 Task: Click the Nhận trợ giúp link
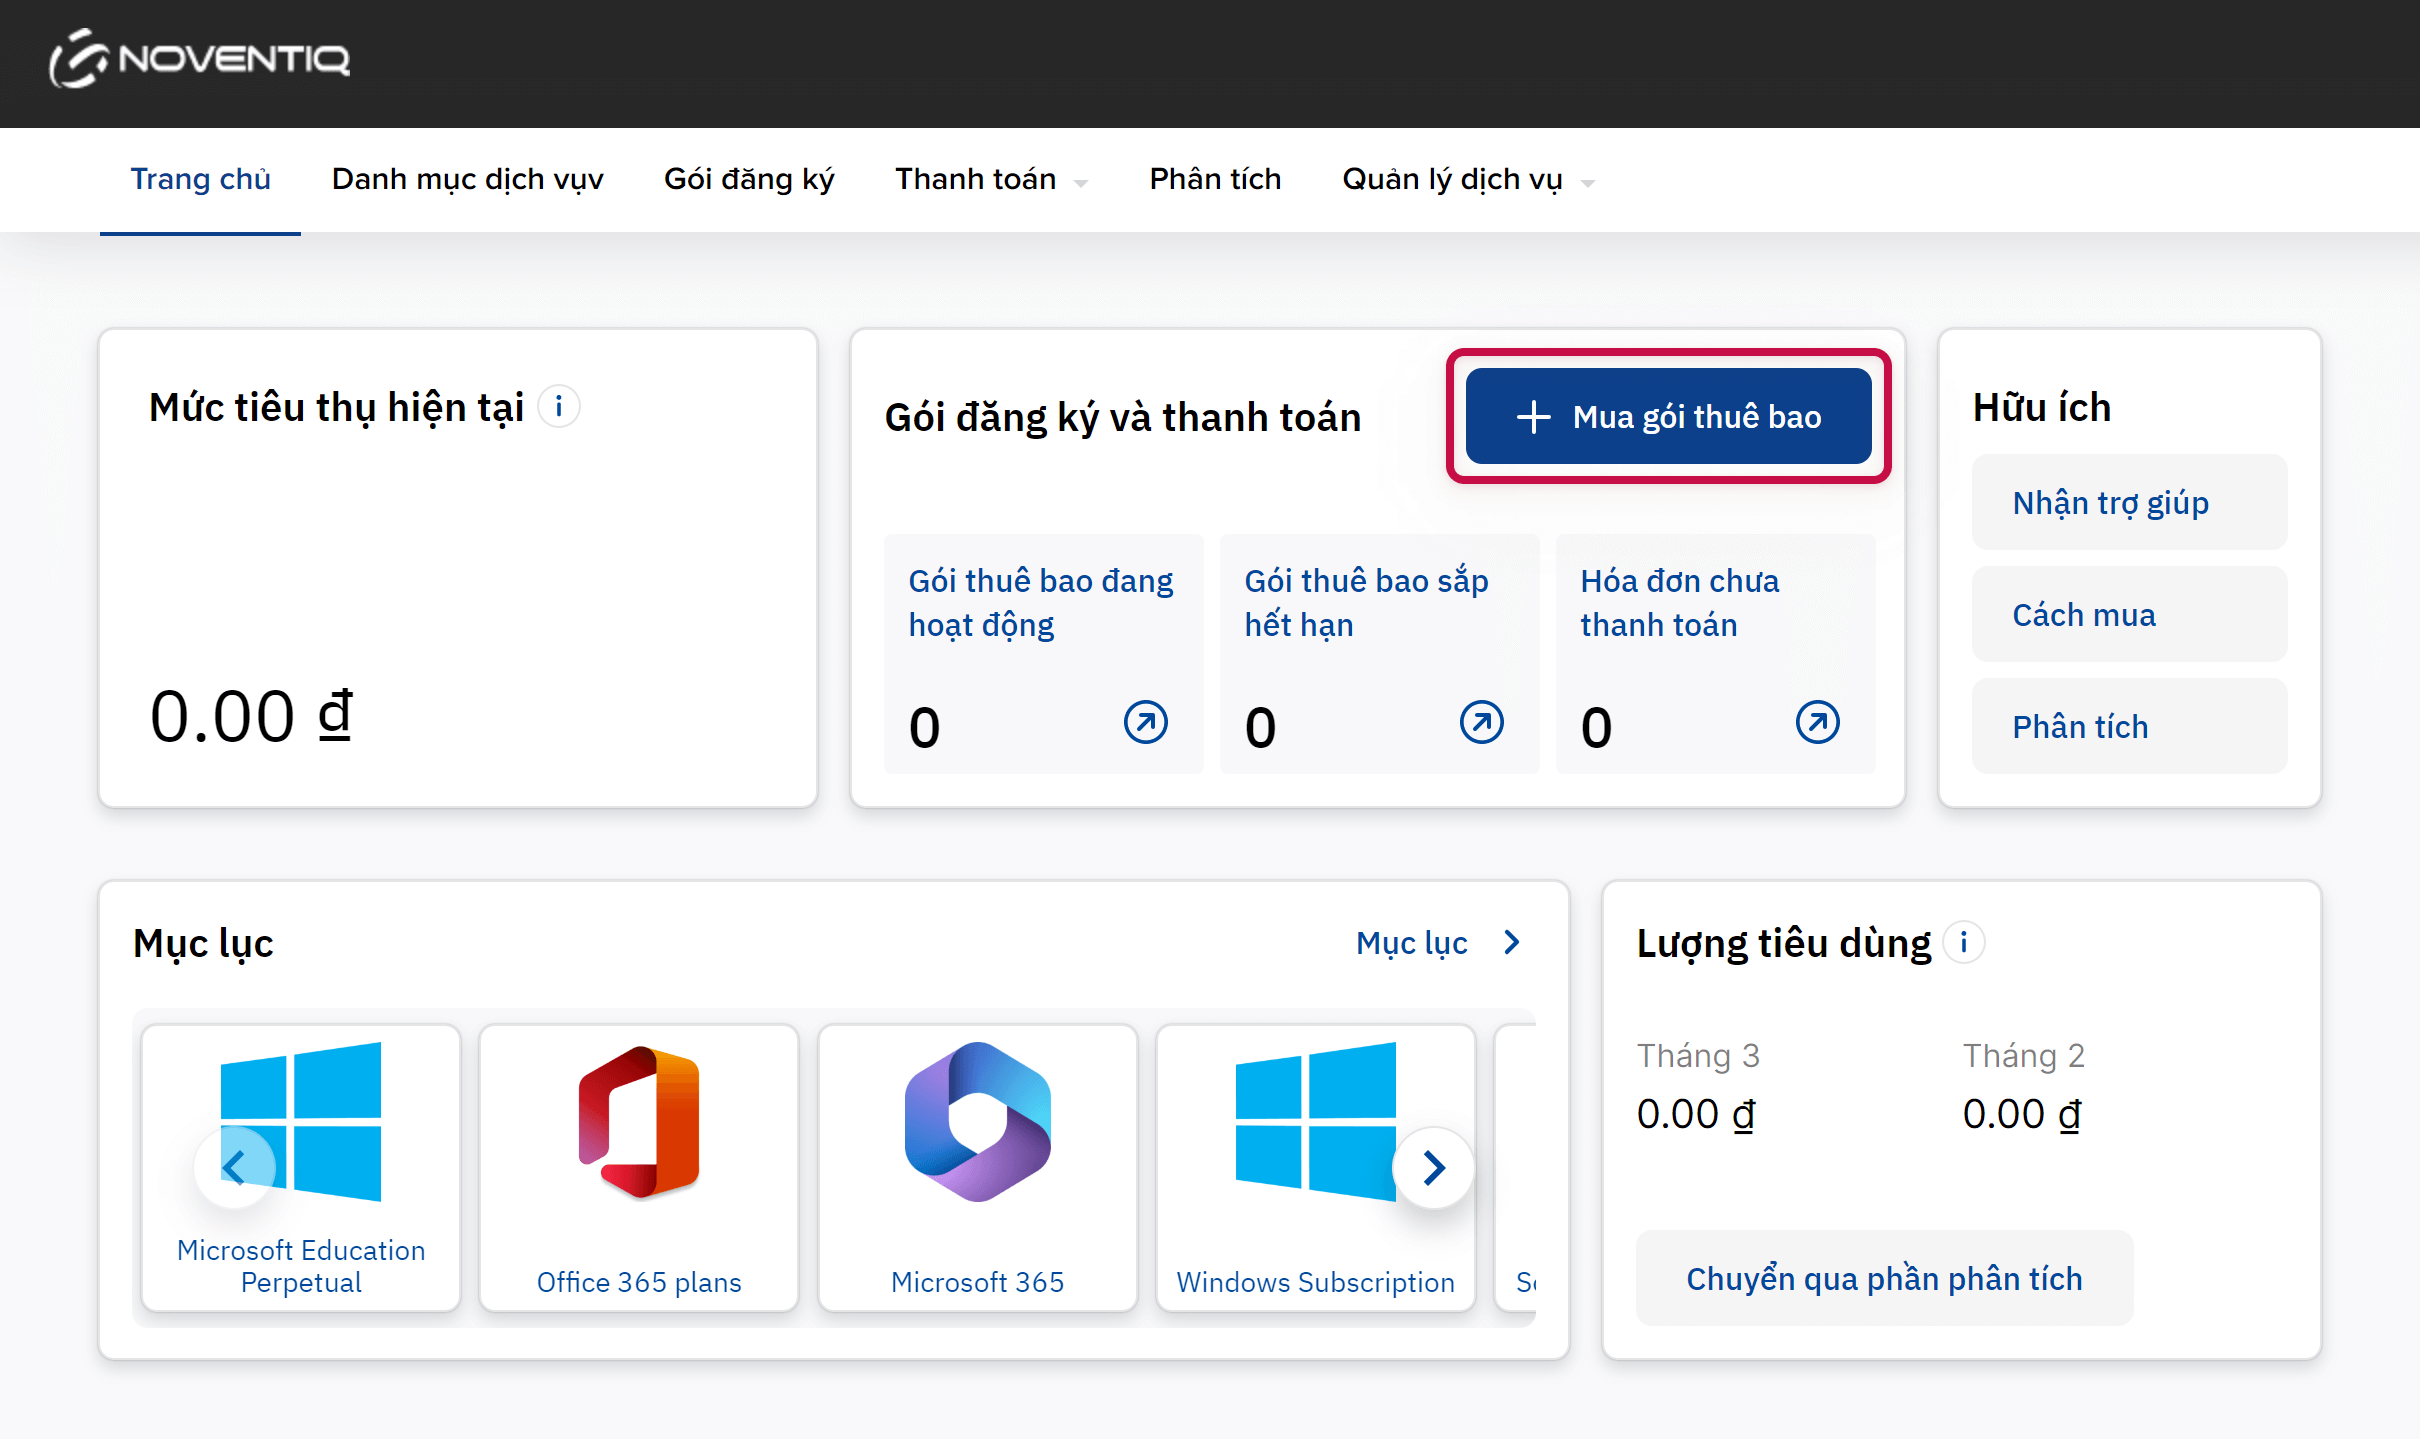(2110, 502)
